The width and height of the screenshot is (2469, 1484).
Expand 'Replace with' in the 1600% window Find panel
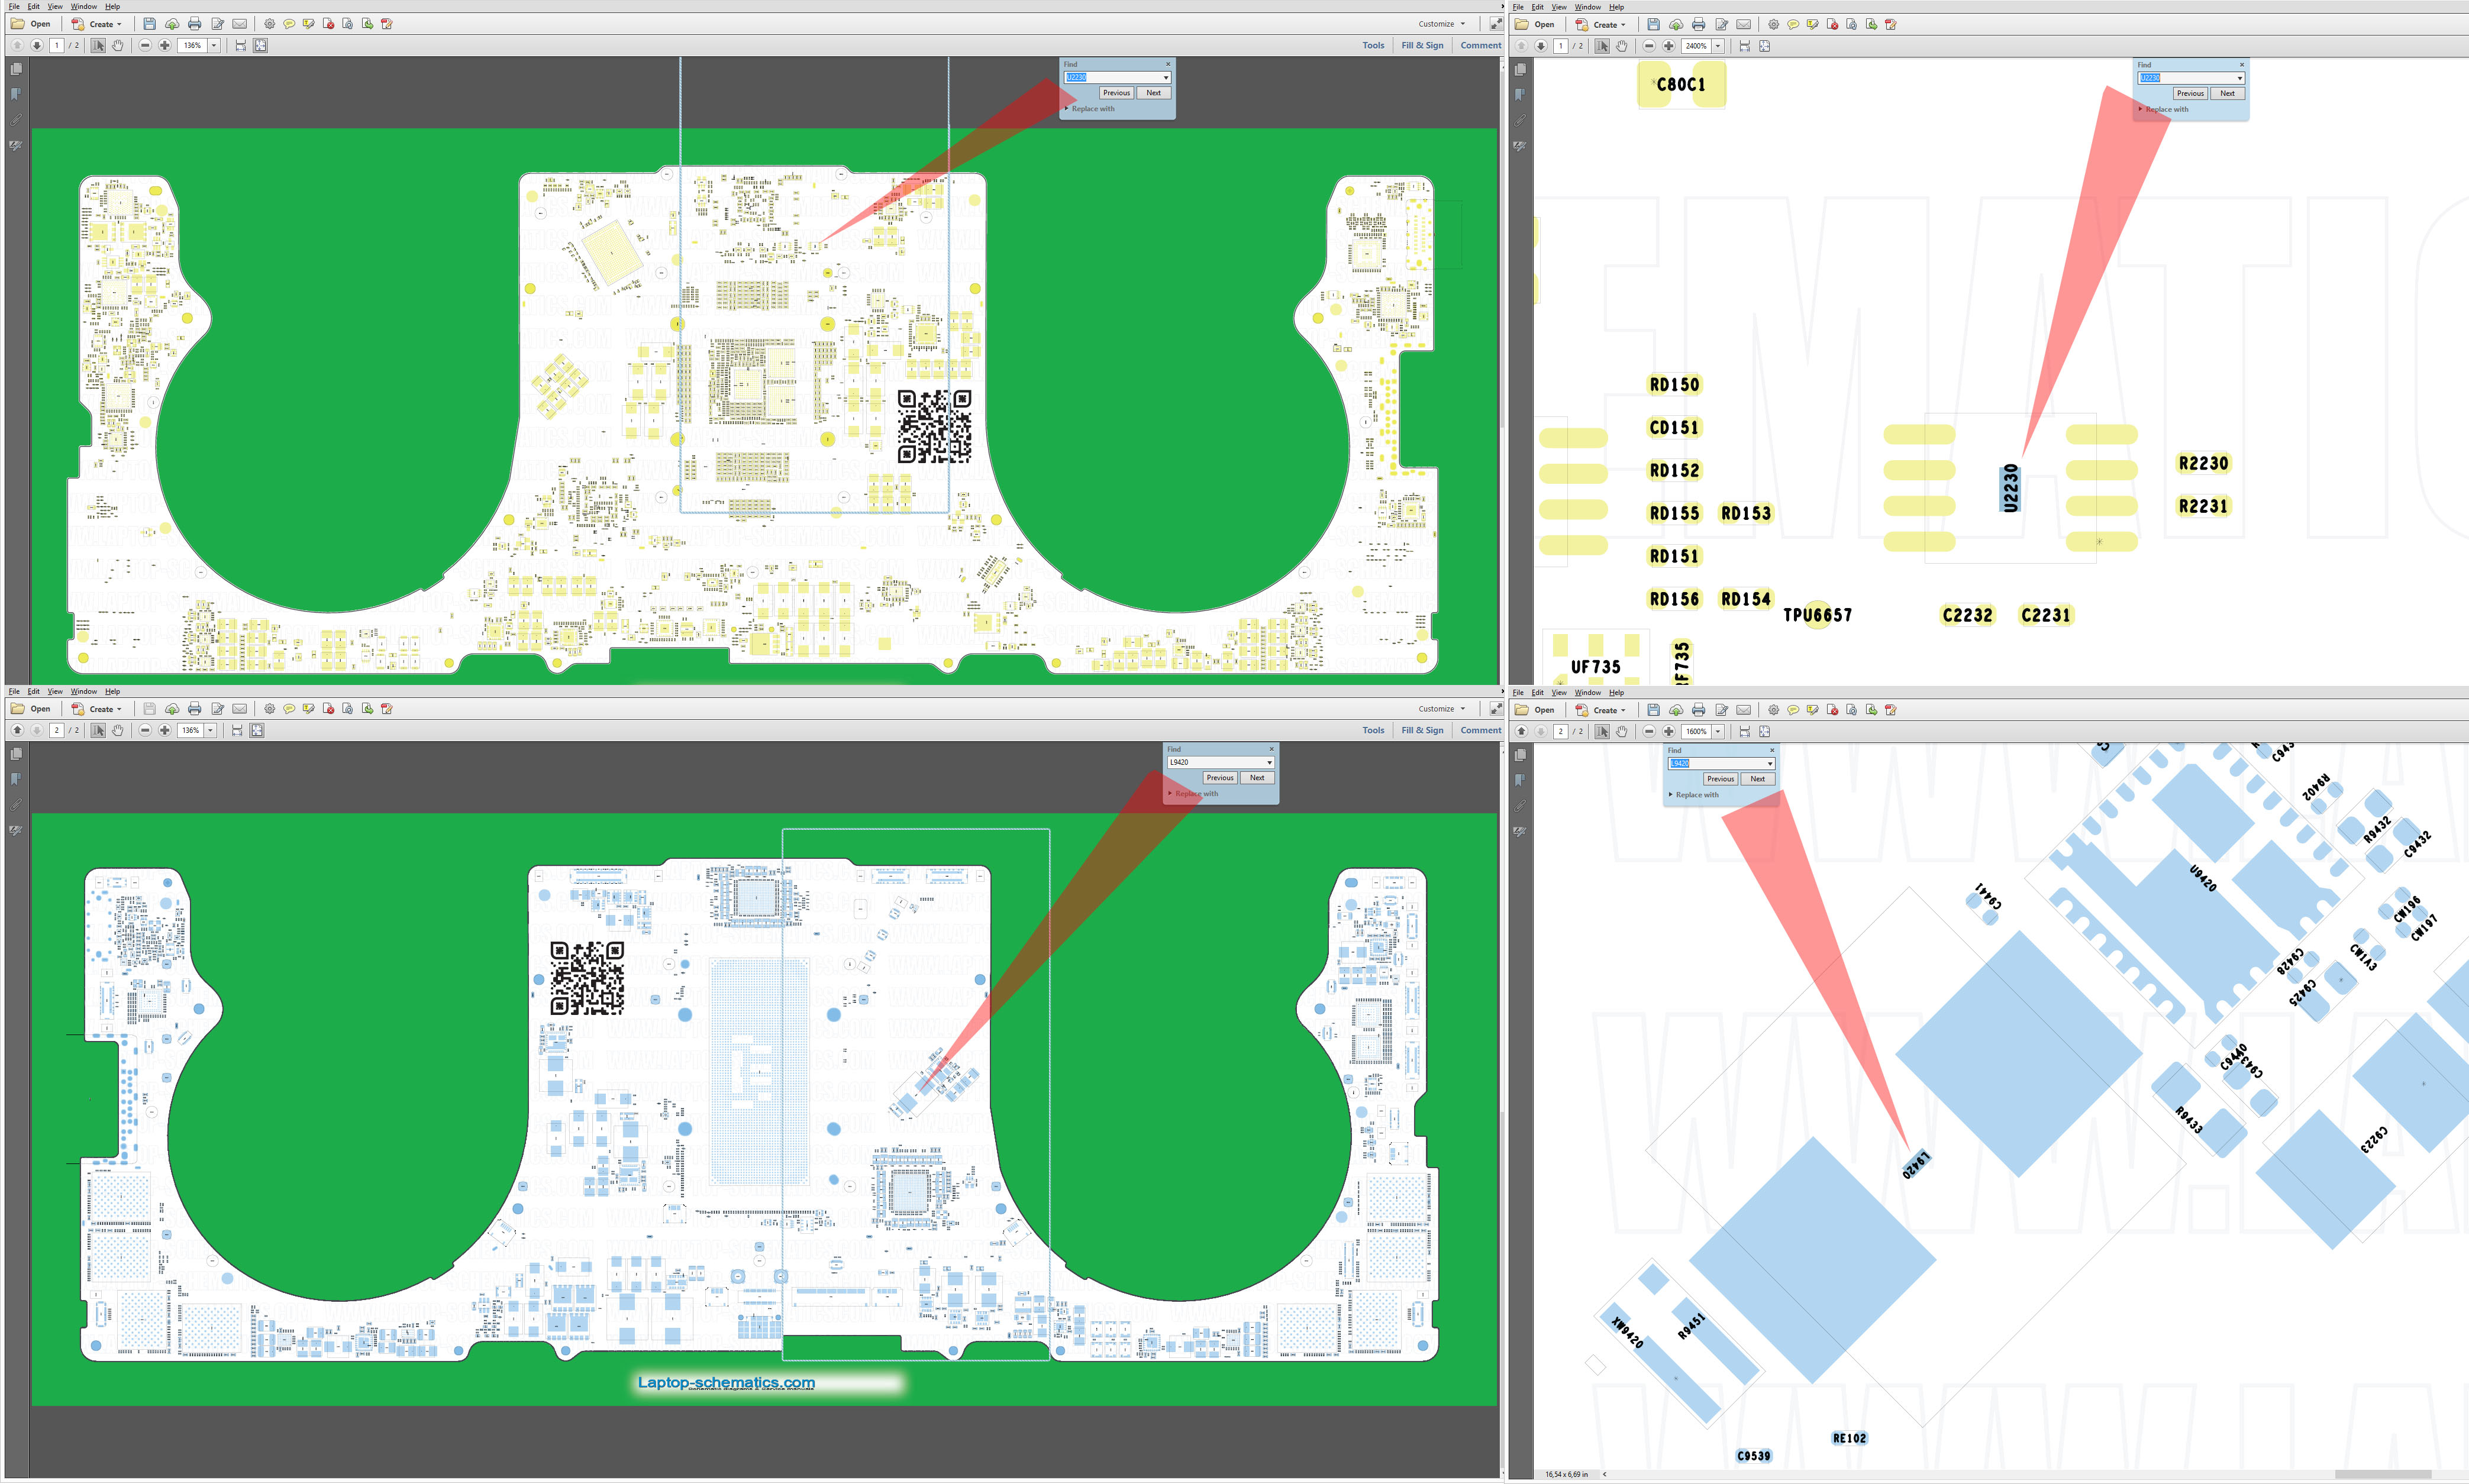point(1694,795)
